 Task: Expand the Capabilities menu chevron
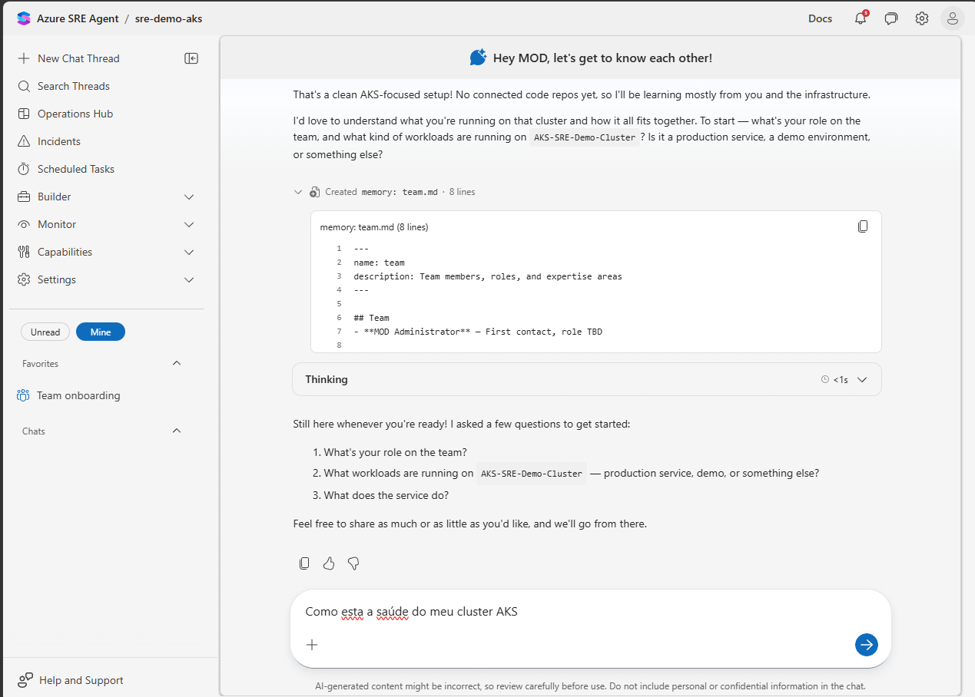pos(189,252)
